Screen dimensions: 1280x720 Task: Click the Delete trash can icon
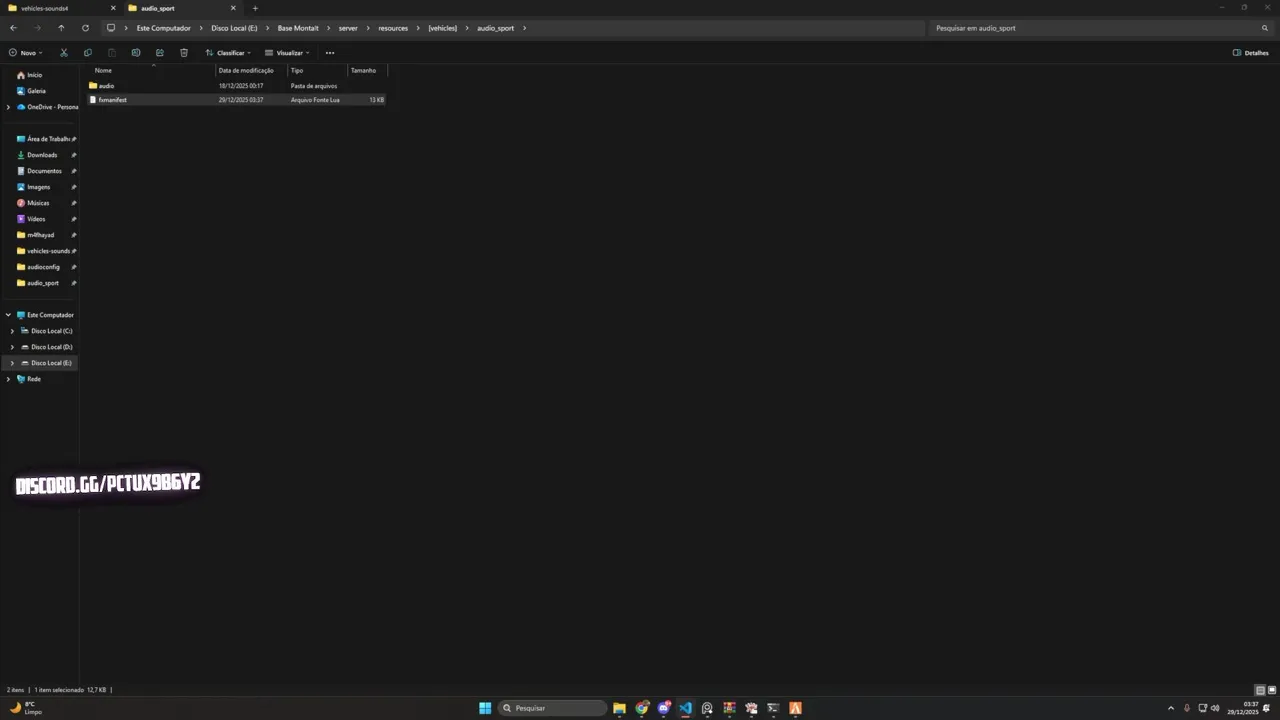coord(183,53)
